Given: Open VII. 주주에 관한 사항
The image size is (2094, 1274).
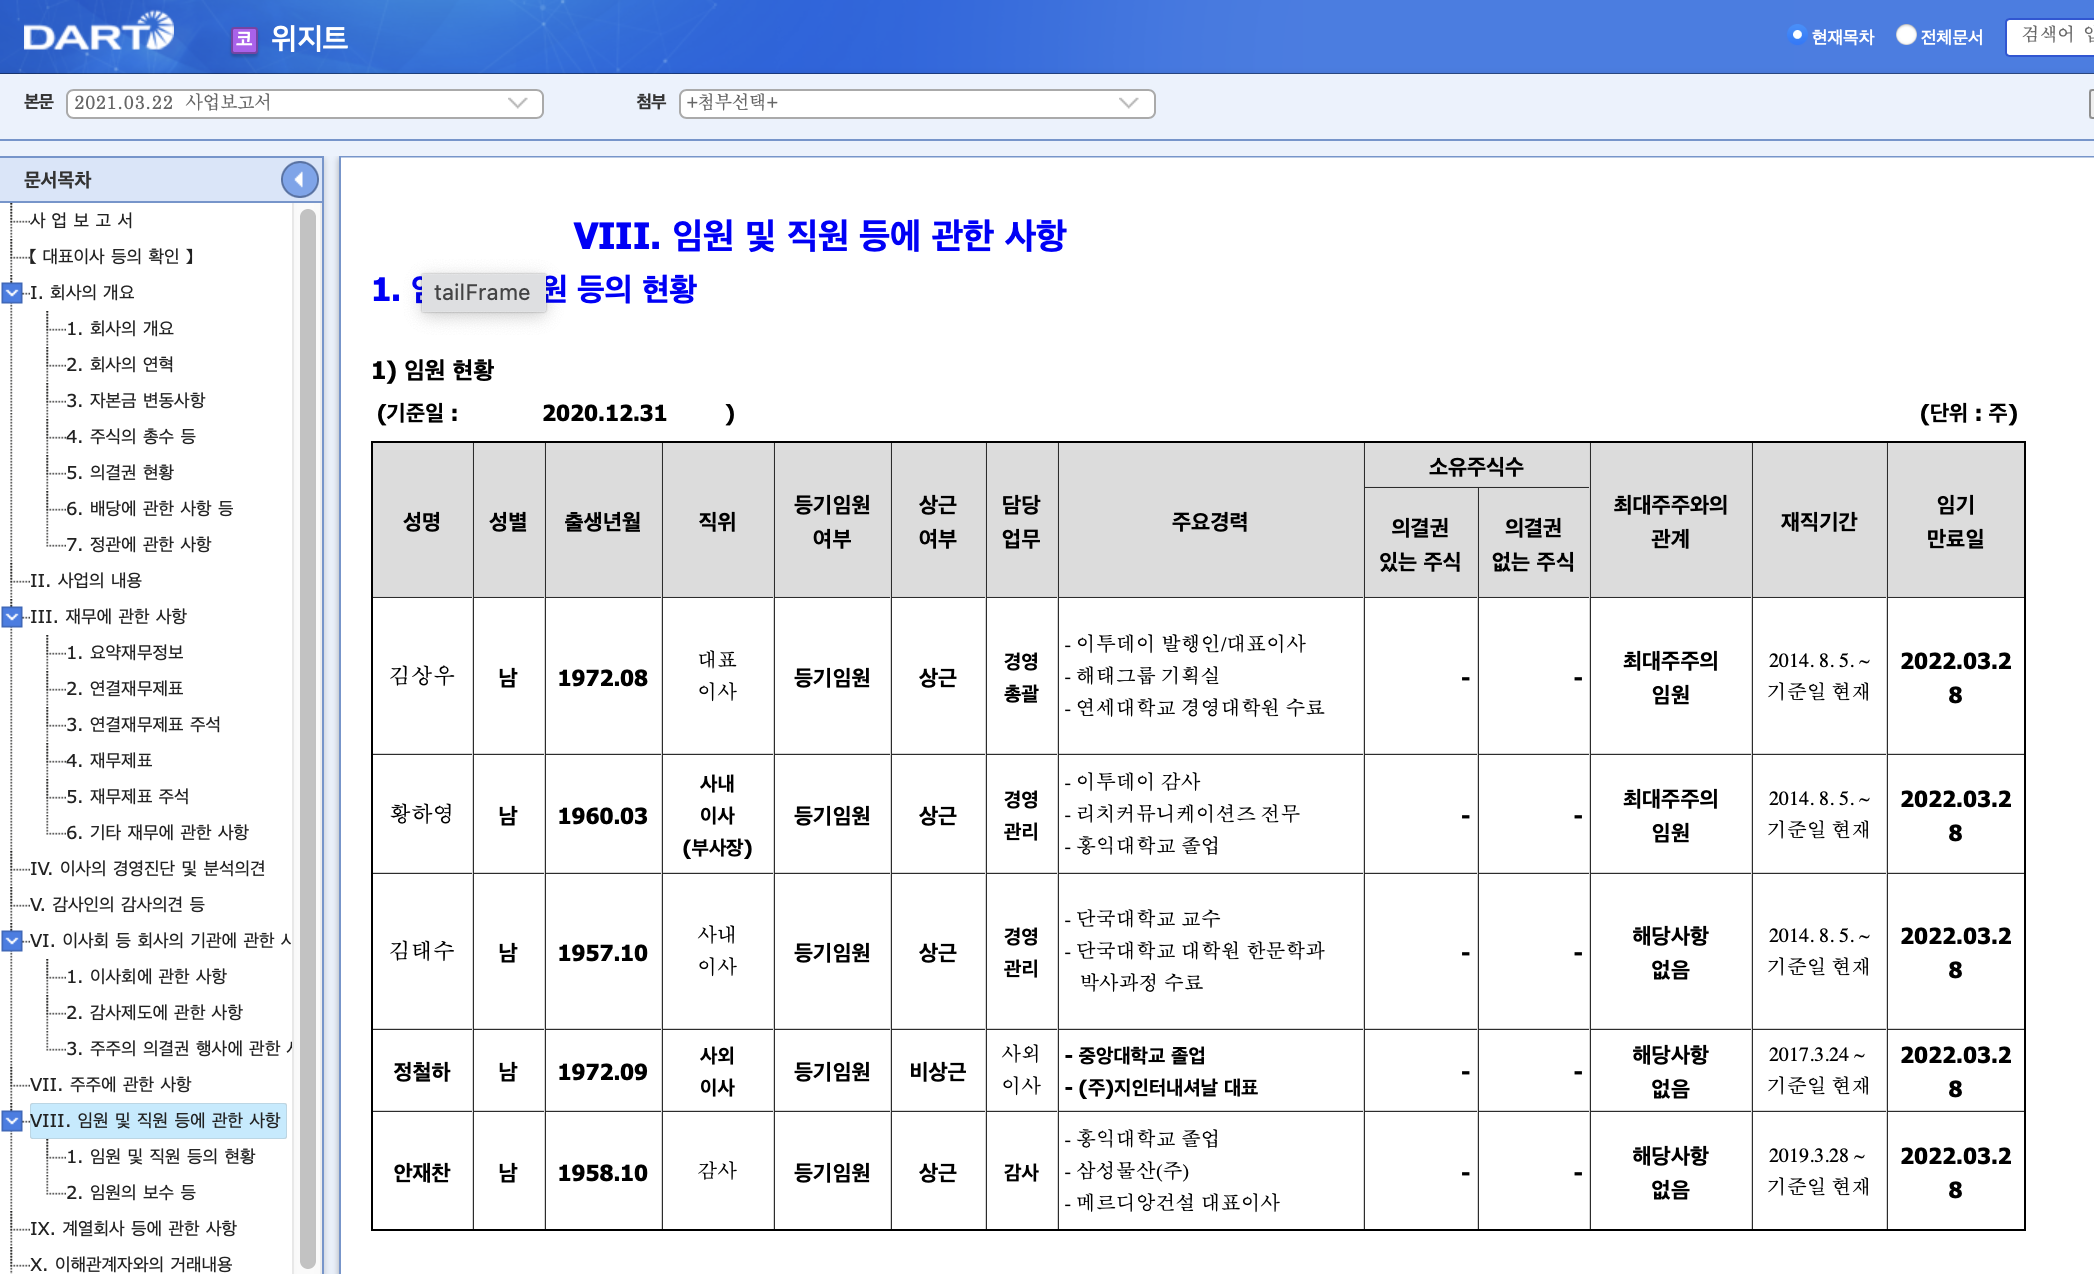Looking at the screenshot, I should 110,1084.
